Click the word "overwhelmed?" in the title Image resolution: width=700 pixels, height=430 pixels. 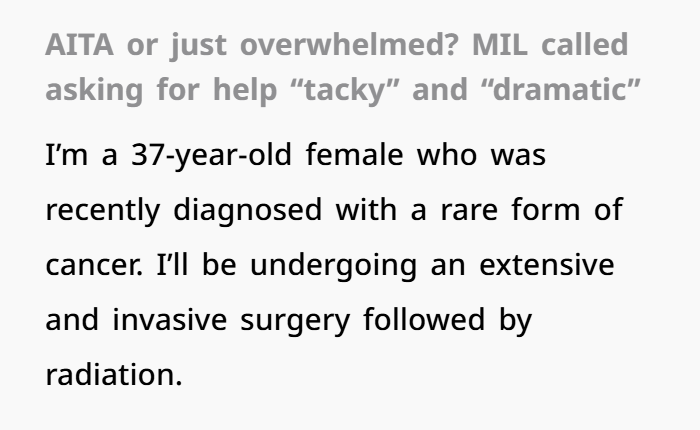(x=349, y=45)
